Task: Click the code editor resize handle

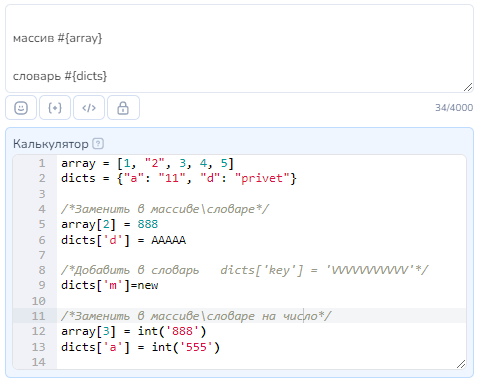Action: click(461, 364)
